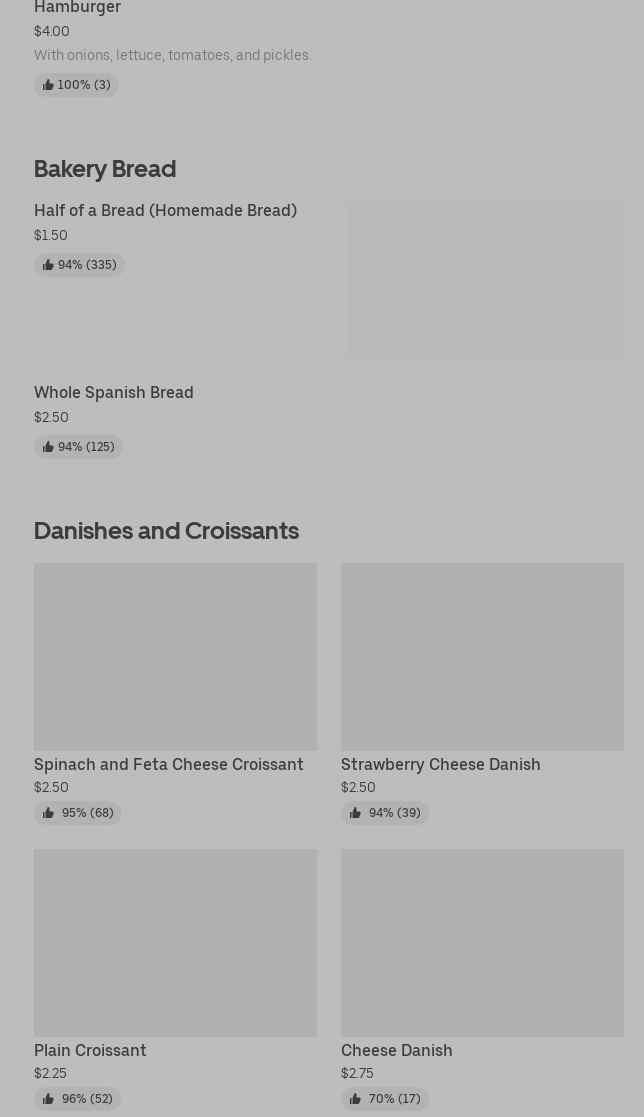Viewport: 644px width, 1117px height.
Task: Click thumbs-up icon for Spinach and Feta Croissant
Action: coord(48,813)
